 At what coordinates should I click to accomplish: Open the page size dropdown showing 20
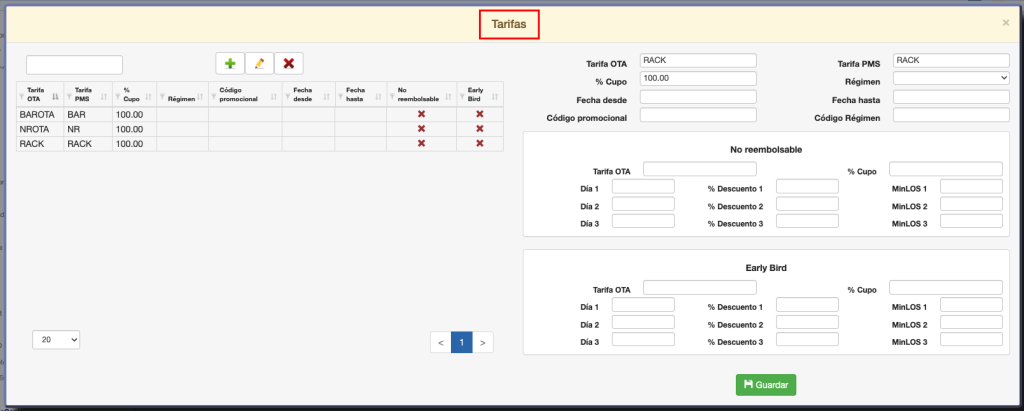(56, 340)
